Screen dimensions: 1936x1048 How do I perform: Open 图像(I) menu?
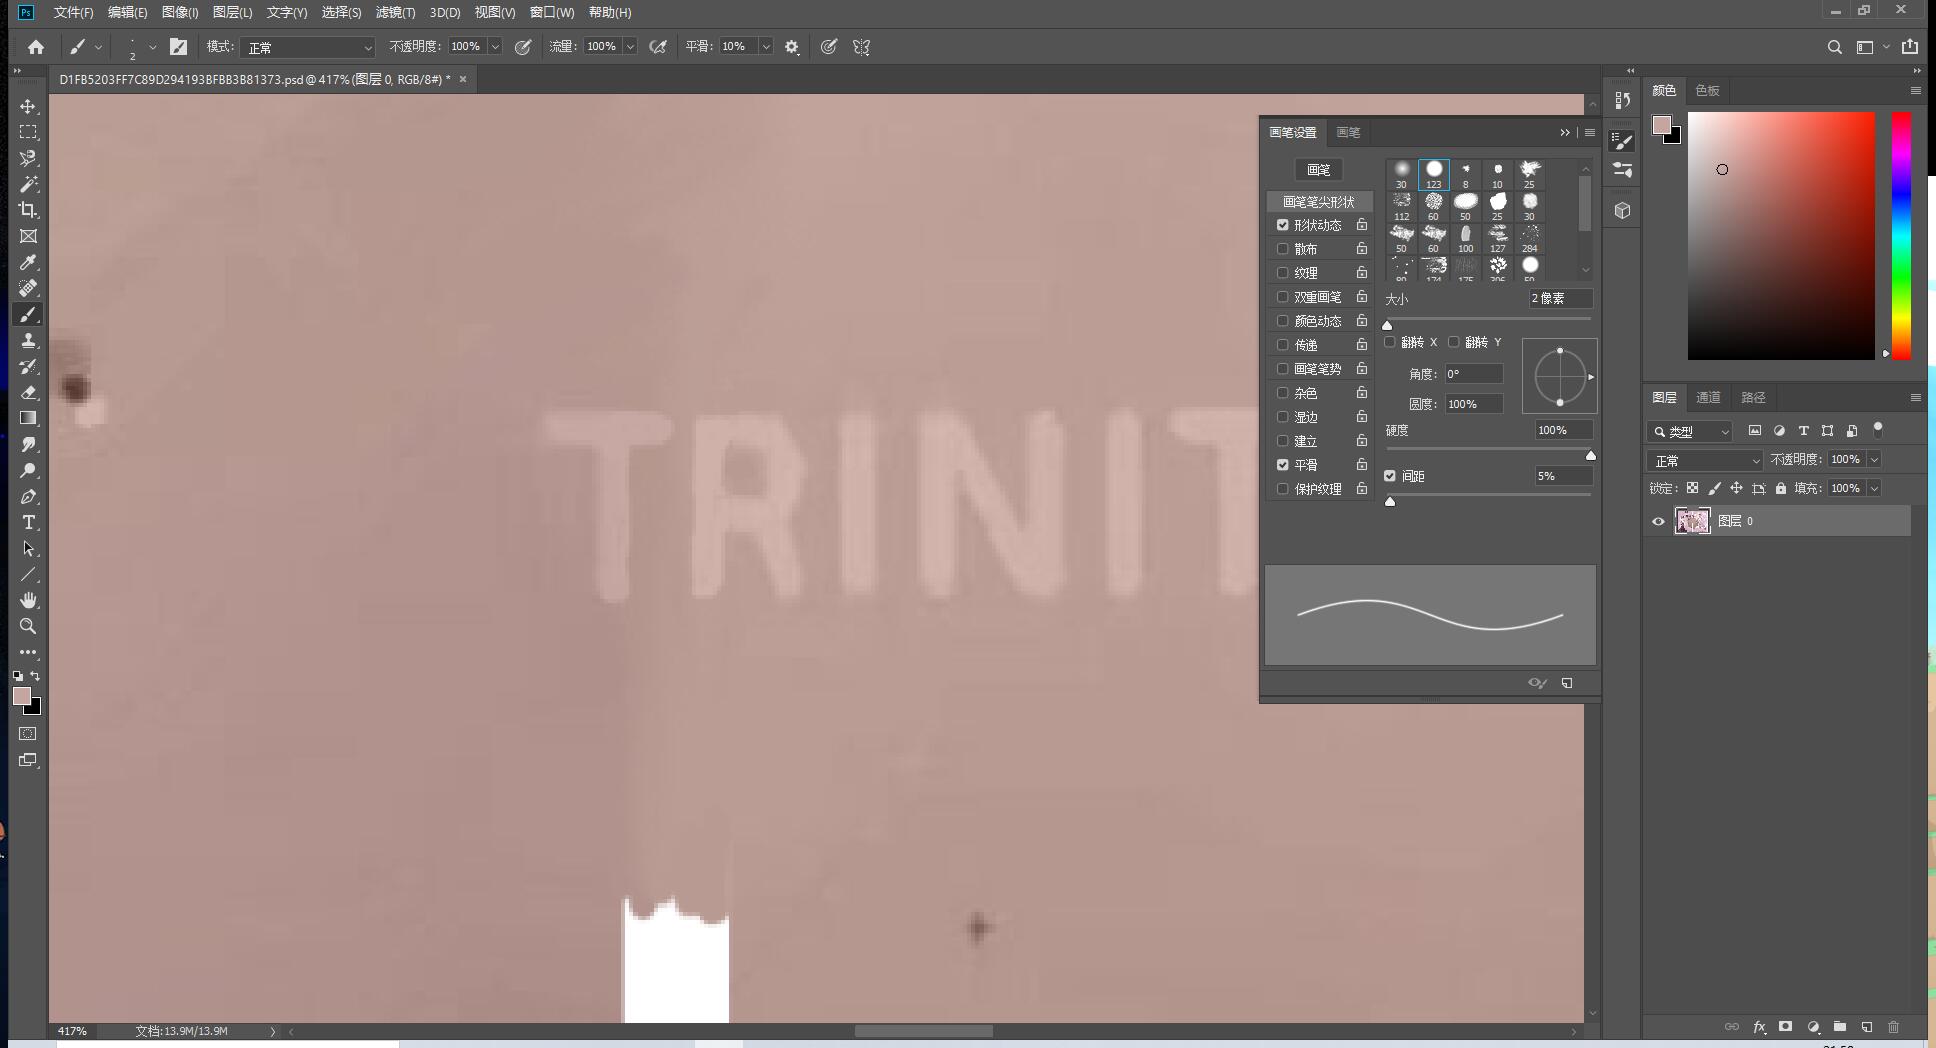[180, 12]
